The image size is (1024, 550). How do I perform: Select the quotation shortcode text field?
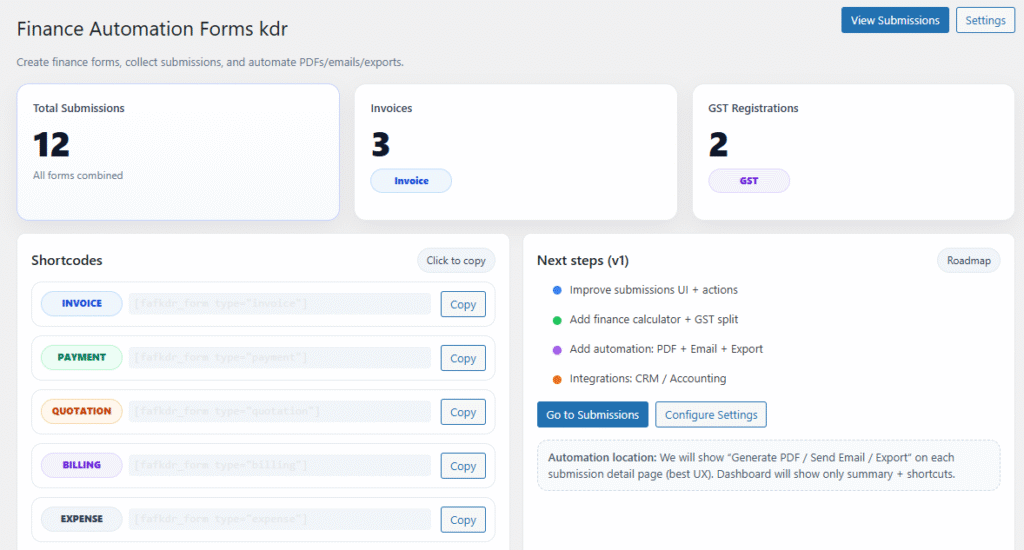[280, 412]
